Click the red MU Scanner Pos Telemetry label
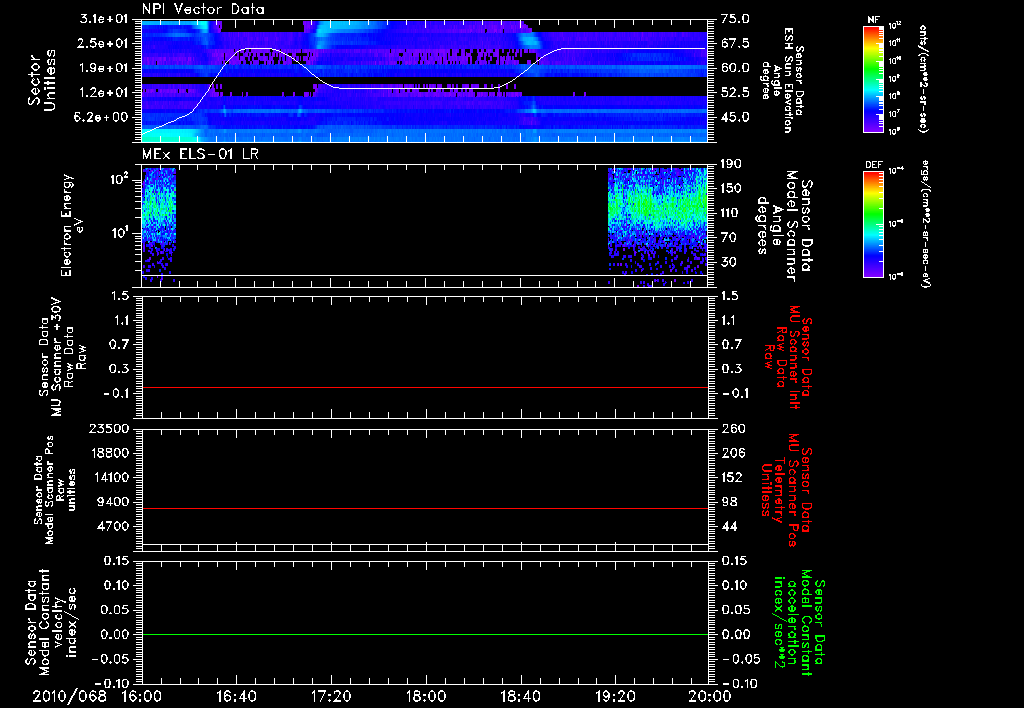Screen dimensions: 1024x708 tap(785, 490)
